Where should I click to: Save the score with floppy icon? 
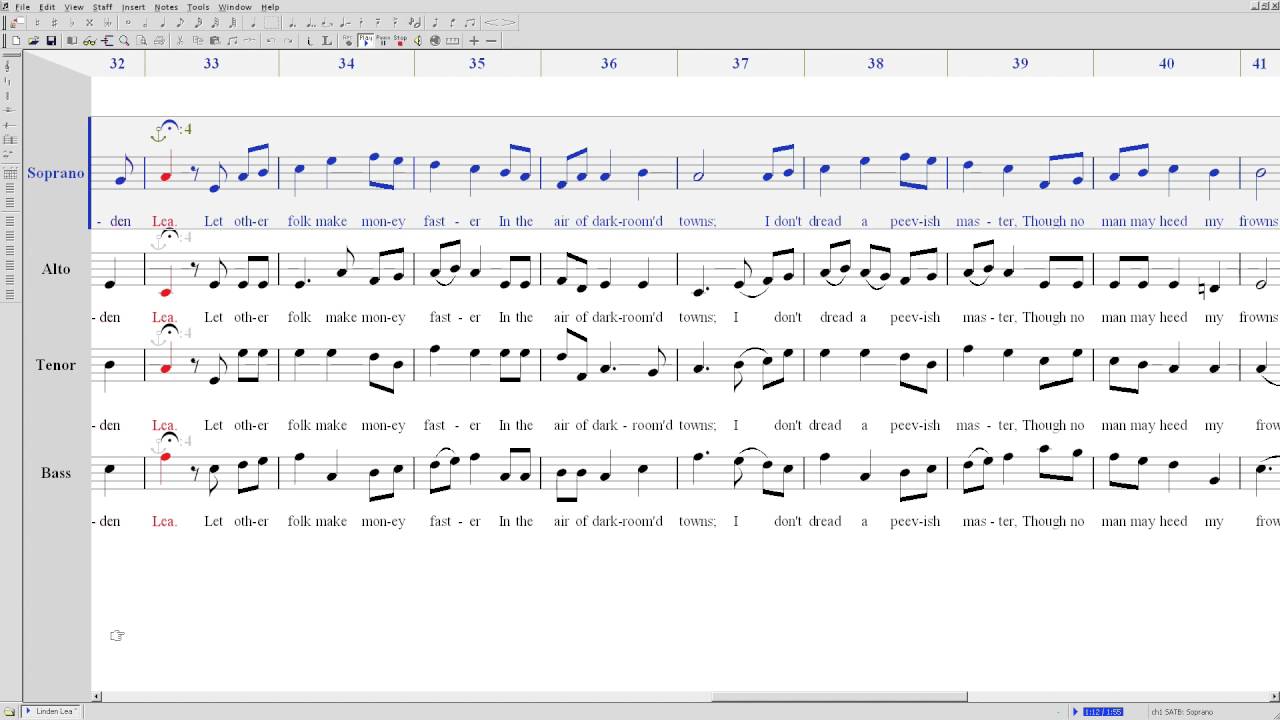tap(51, 41)
